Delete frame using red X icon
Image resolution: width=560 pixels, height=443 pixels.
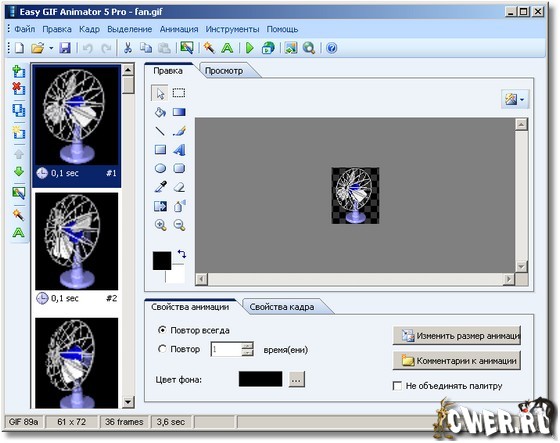coord(19,88)
